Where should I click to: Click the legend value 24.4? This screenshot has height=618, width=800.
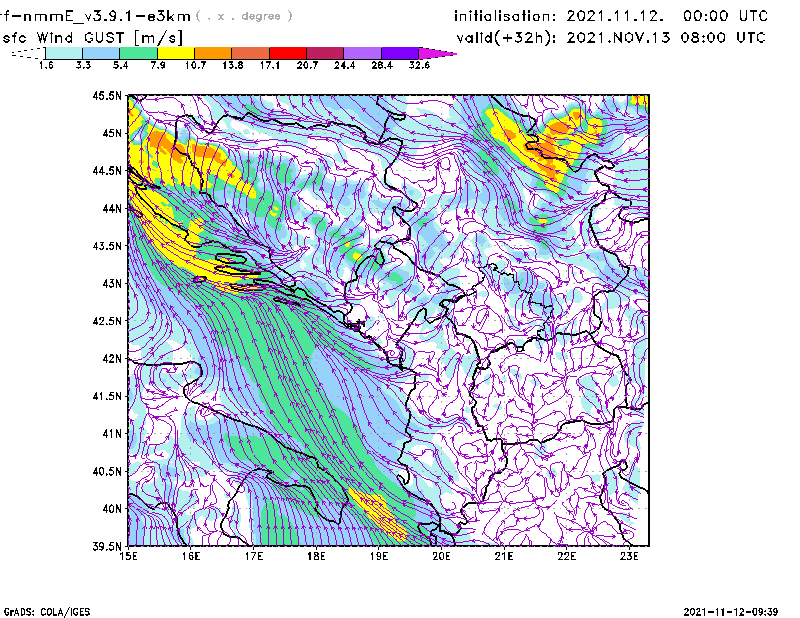click(344, 65)
